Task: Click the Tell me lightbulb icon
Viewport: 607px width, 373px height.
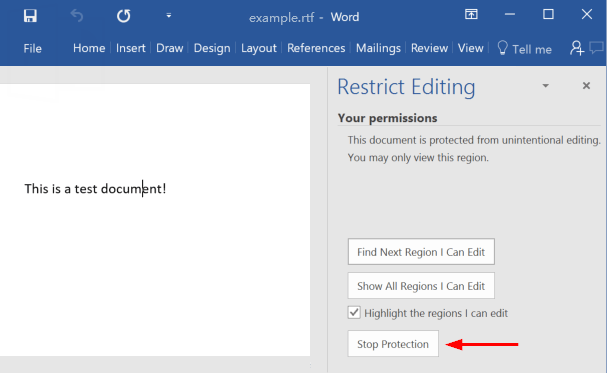Action: 502,48
